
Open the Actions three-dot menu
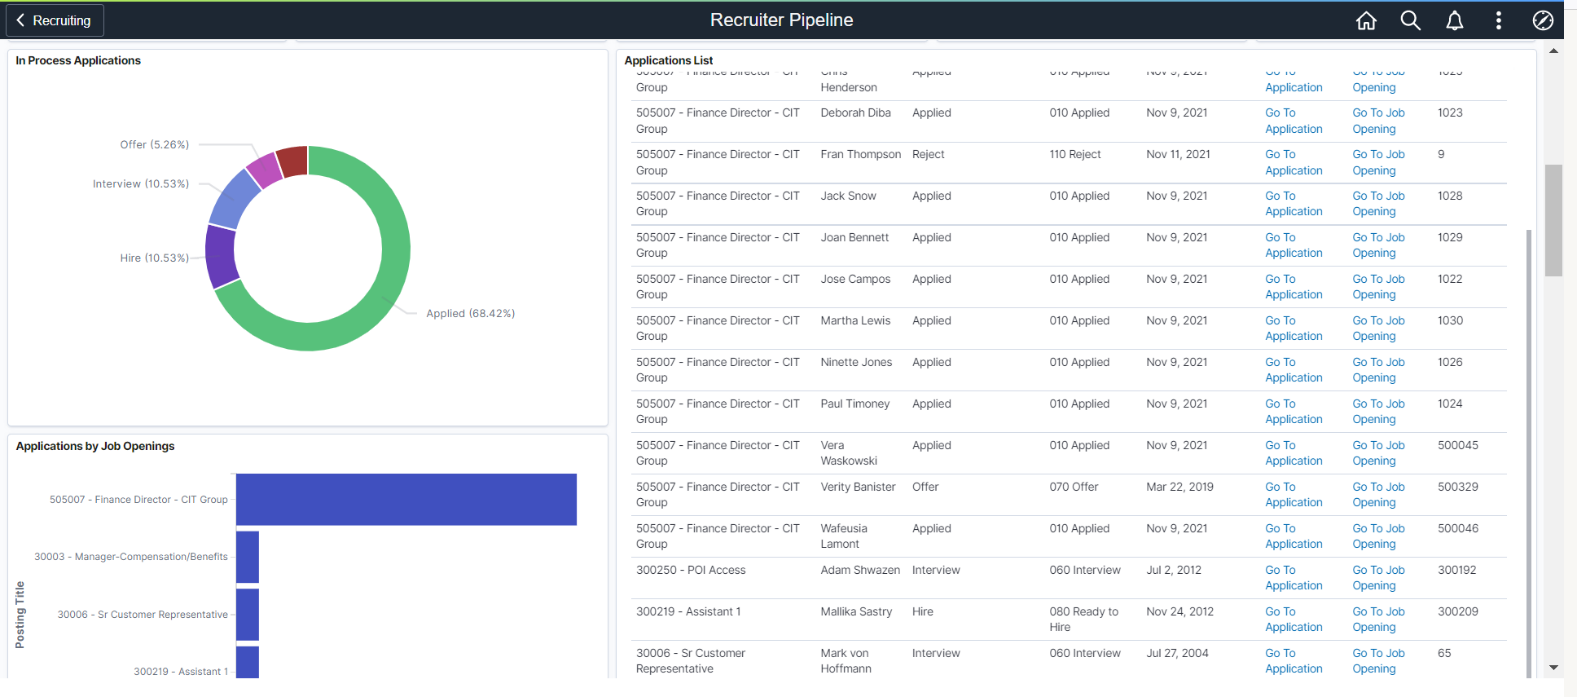tap(1498, 20)
